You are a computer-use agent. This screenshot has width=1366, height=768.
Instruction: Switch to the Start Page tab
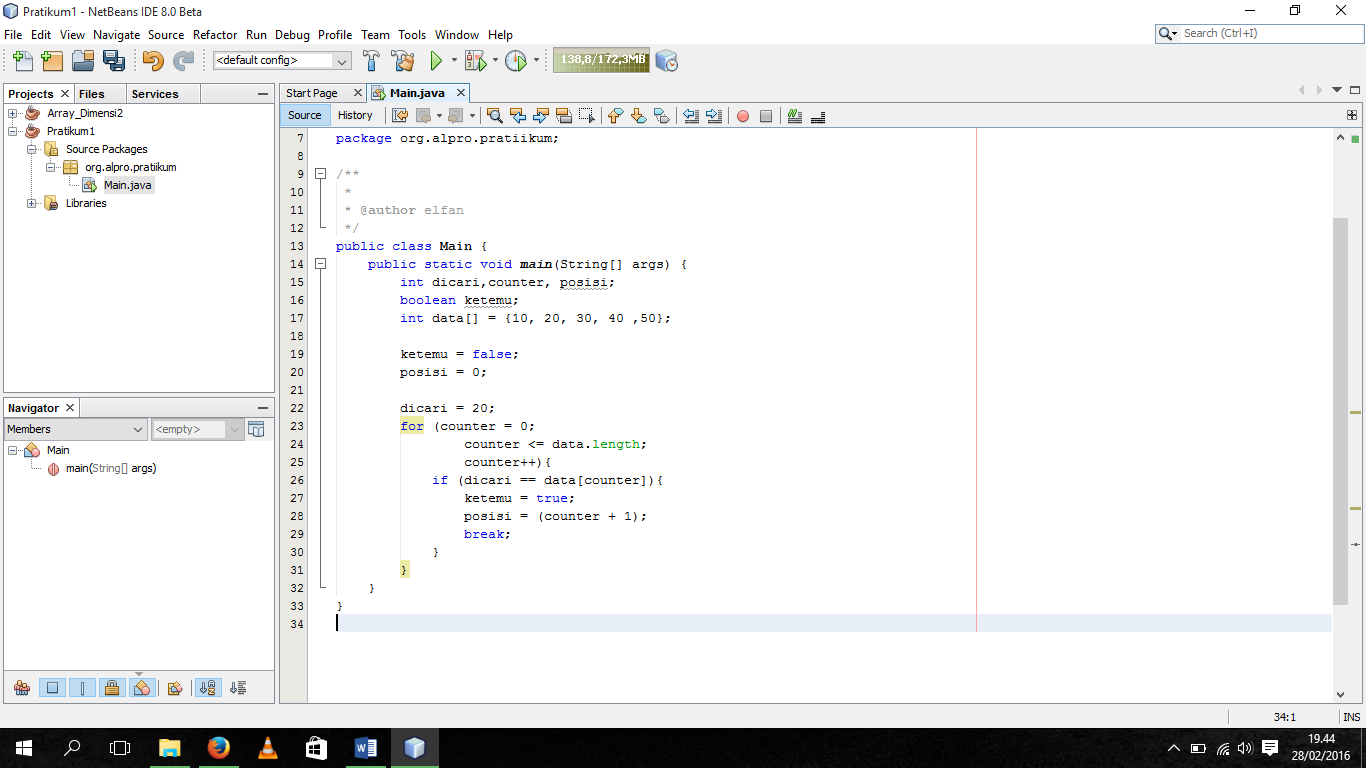(x=312, y=92)
